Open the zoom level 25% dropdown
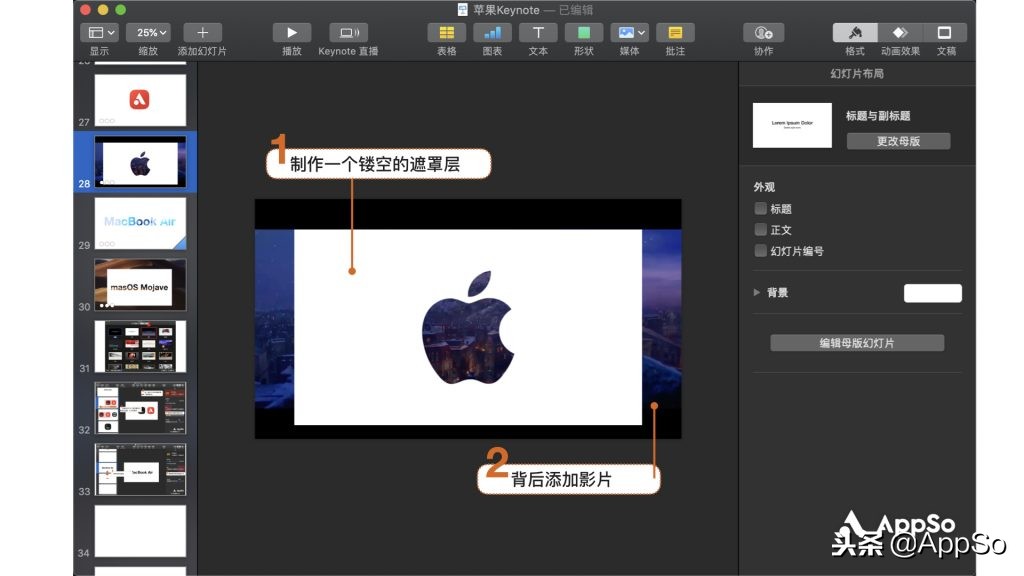1024x576 pixels. click(148, 31)
